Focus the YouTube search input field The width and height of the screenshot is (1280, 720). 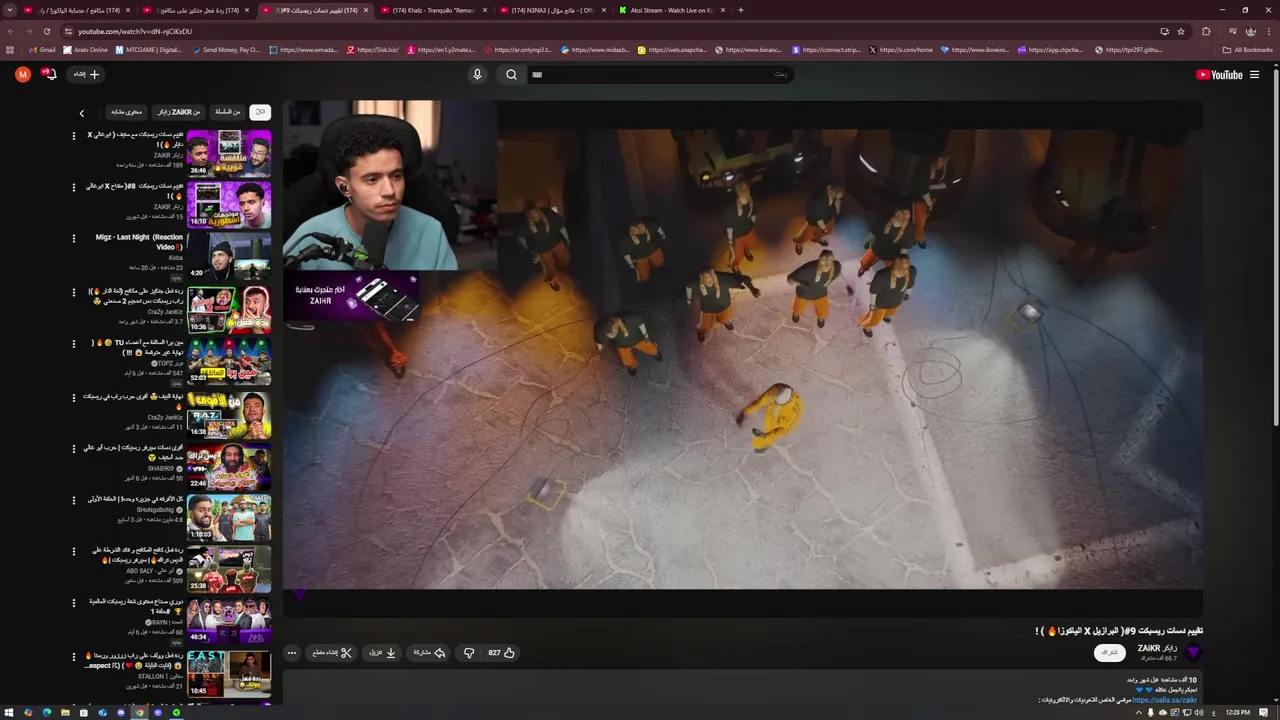click(660, 74)
